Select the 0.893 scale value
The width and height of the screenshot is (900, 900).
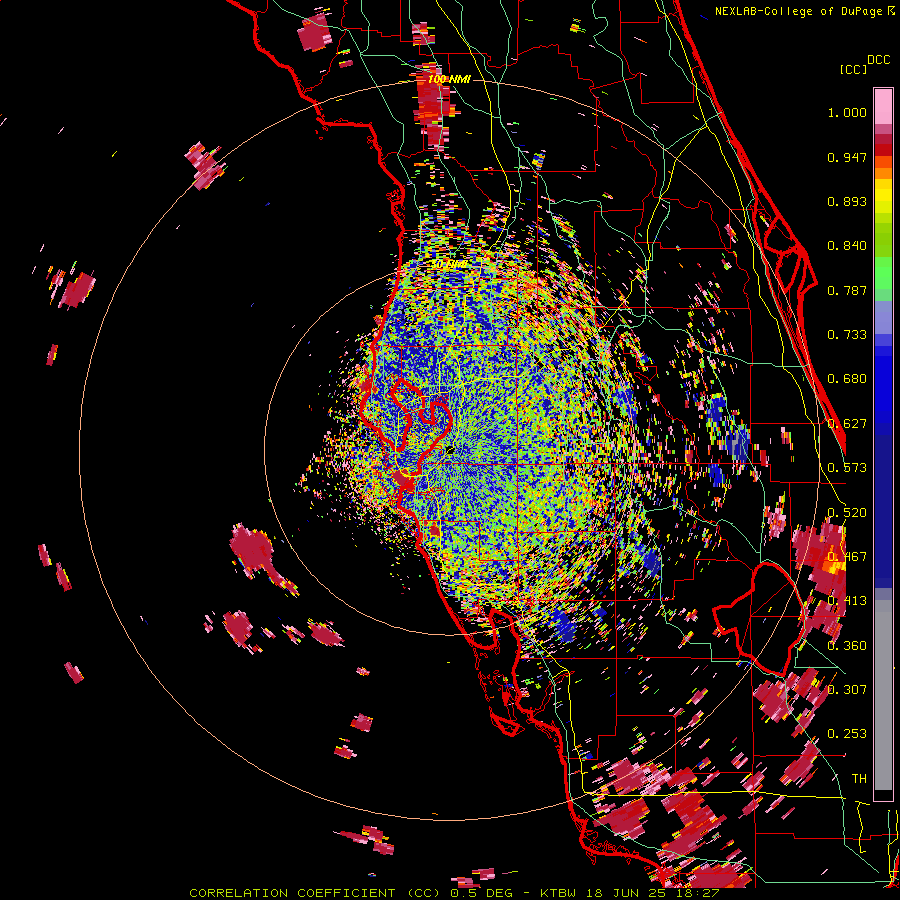847,201
